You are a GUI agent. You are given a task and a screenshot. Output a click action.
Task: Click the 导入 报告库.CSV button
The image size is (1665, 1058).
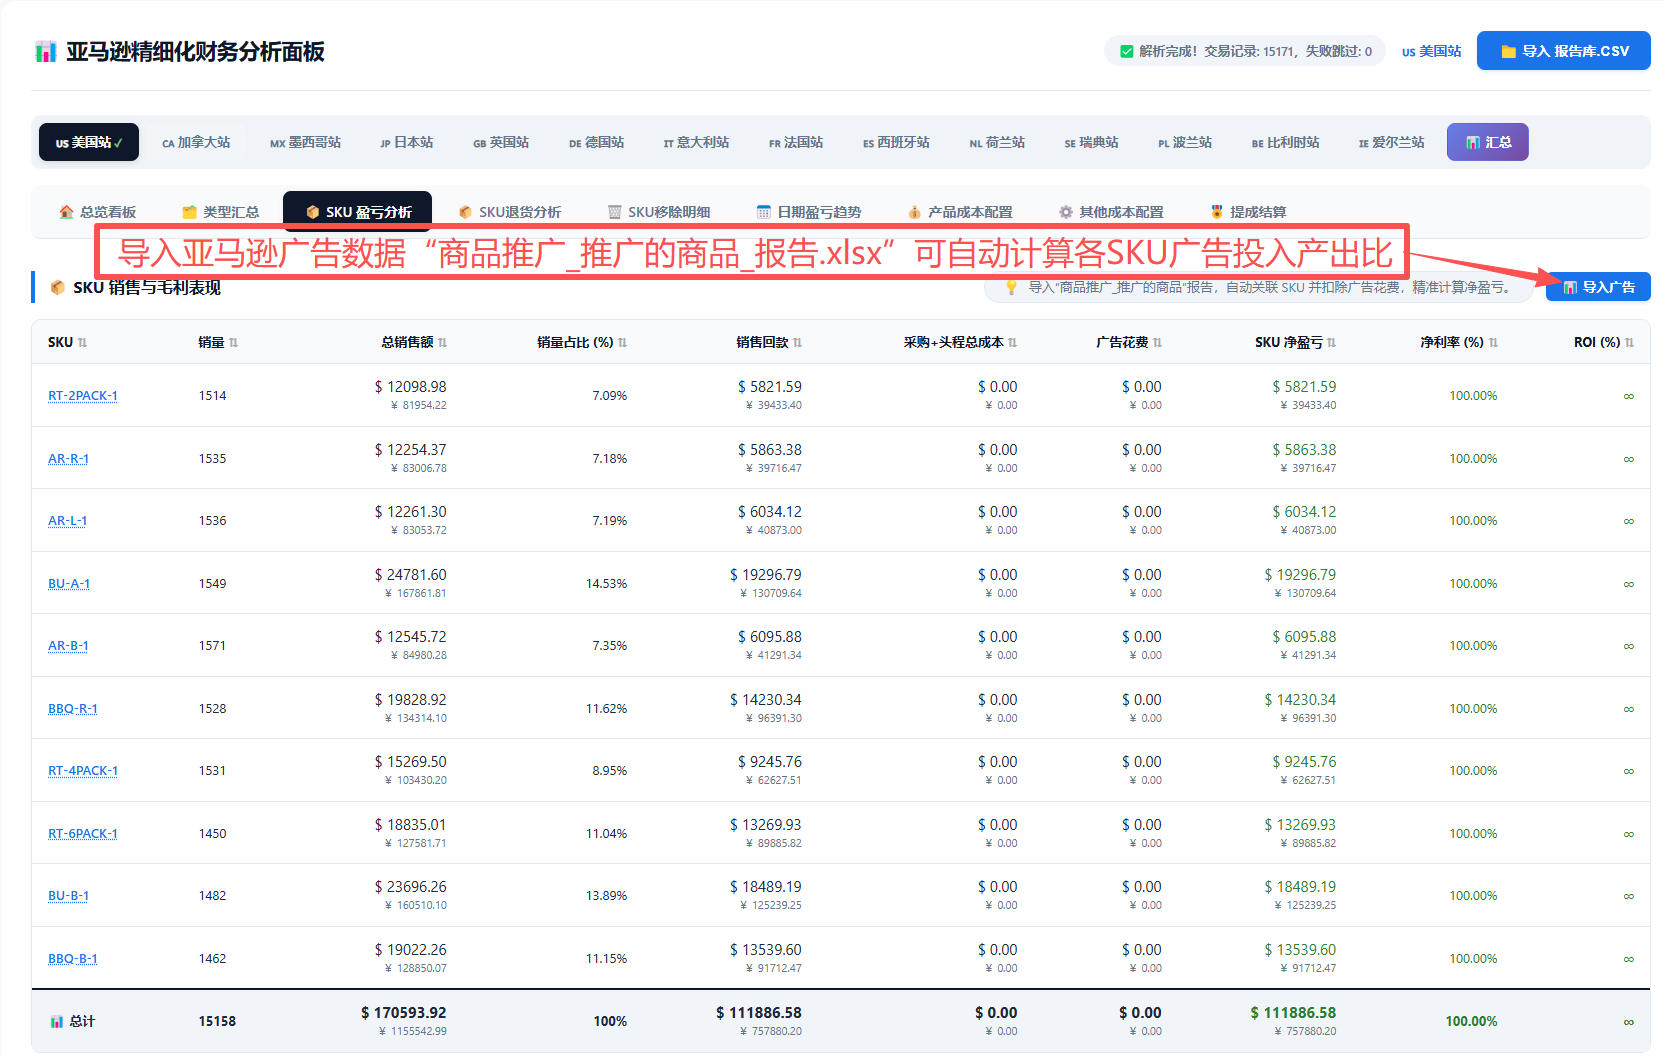pyautogui.click(x=1564, y=51)
